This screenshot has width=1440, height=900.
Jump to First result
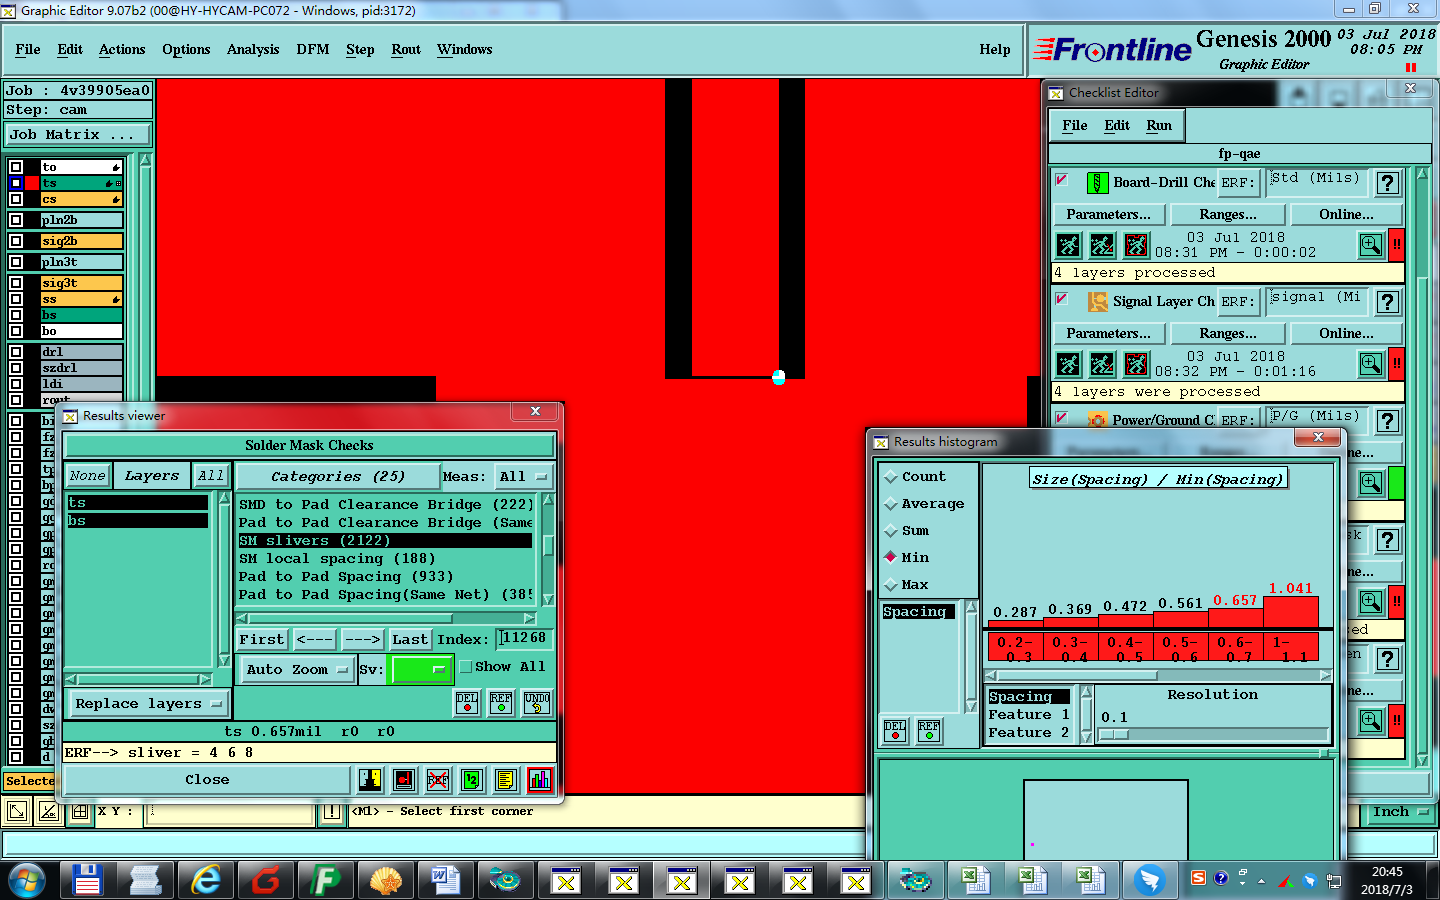(x=262, y=639)
